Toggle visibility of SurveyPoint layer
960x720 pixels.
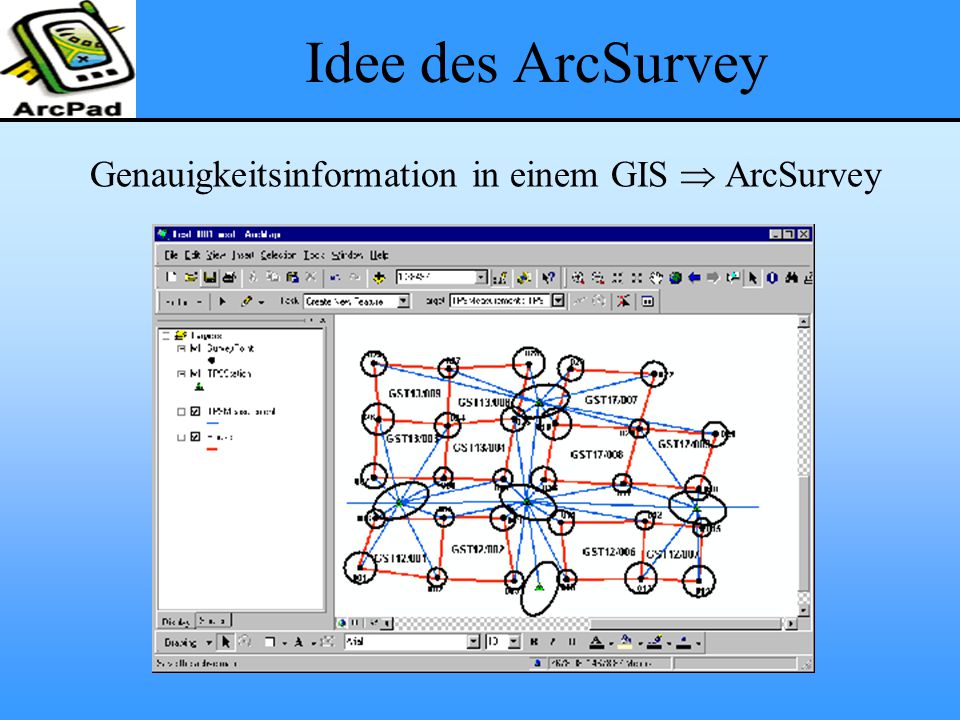click(195, 348)
